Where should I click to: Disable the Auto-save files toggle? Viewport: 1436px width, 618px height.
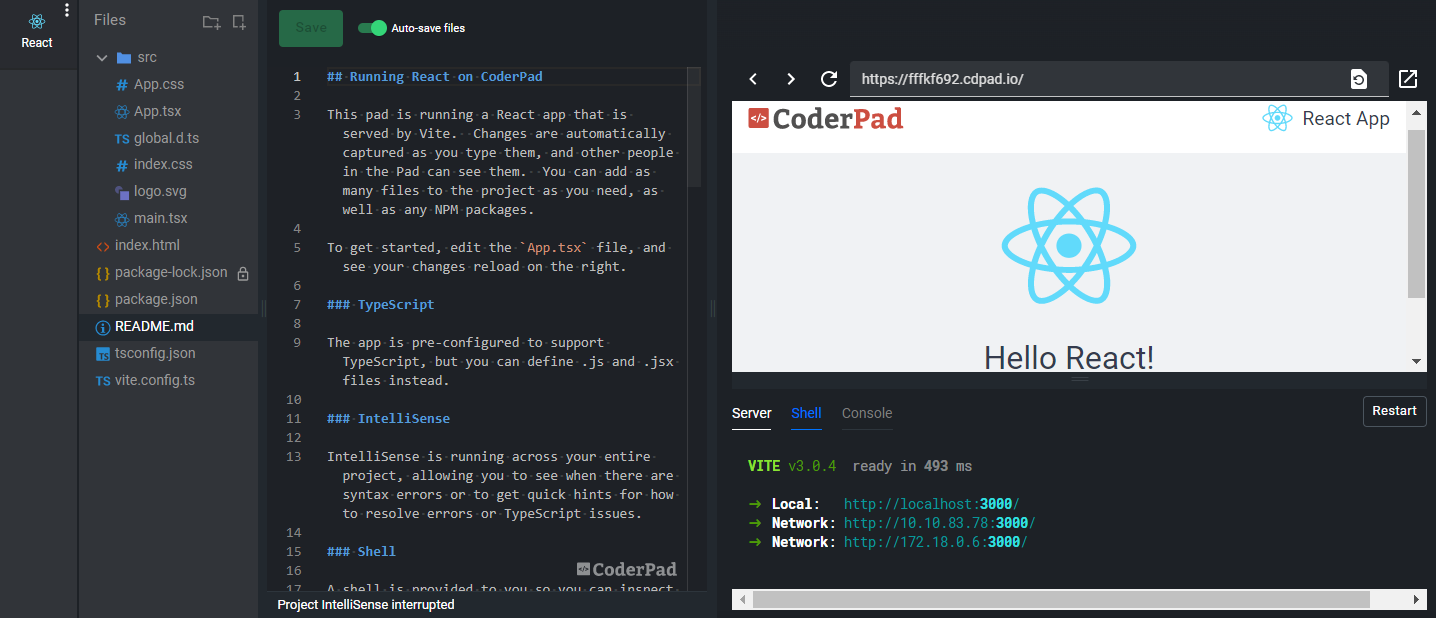371,28
